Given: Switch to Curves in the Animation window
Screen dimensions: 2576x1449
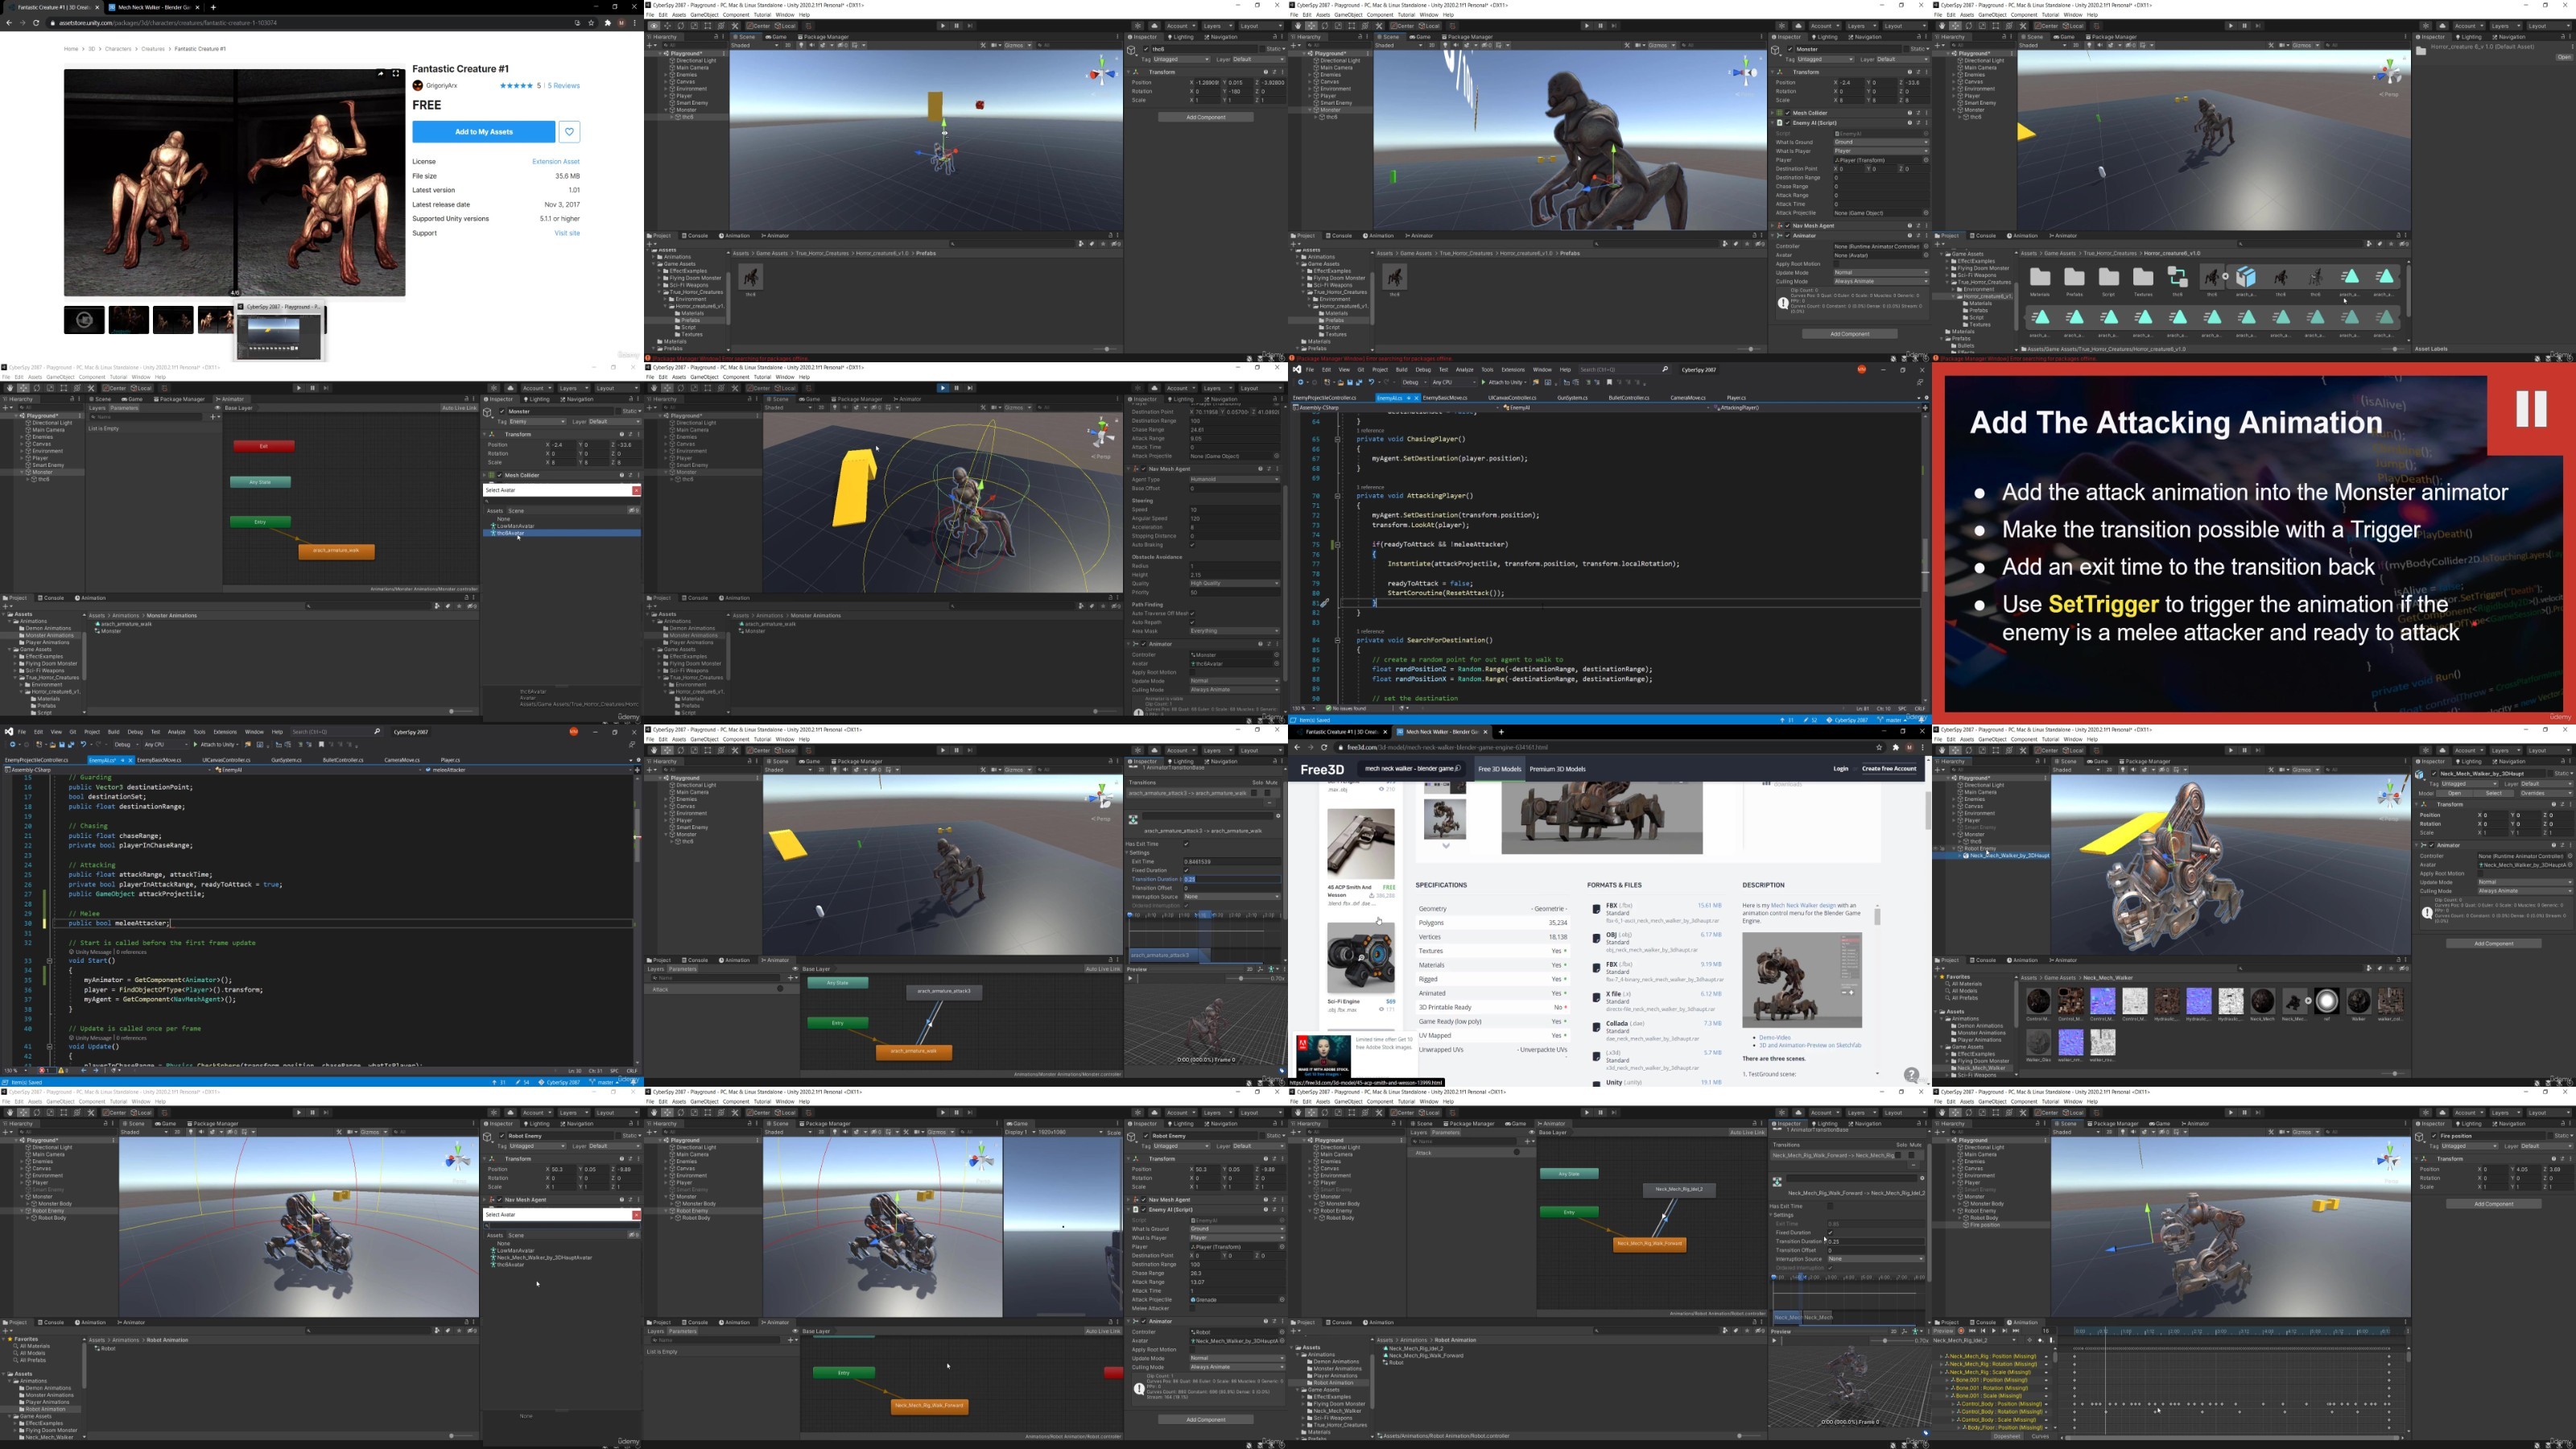Looking at the screenshot, I should pyautogui.click(x=2039, y=1436).
